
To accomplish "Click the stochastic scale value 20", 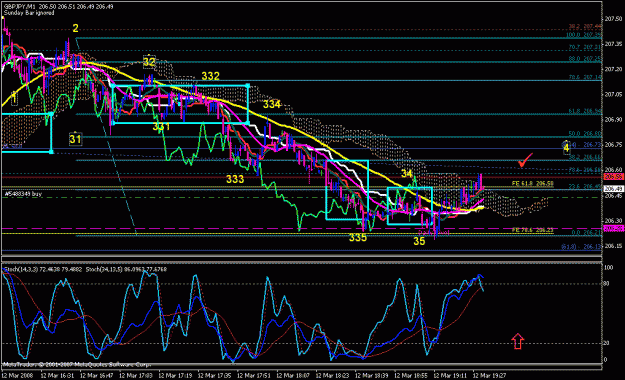I will pos(607,343).
